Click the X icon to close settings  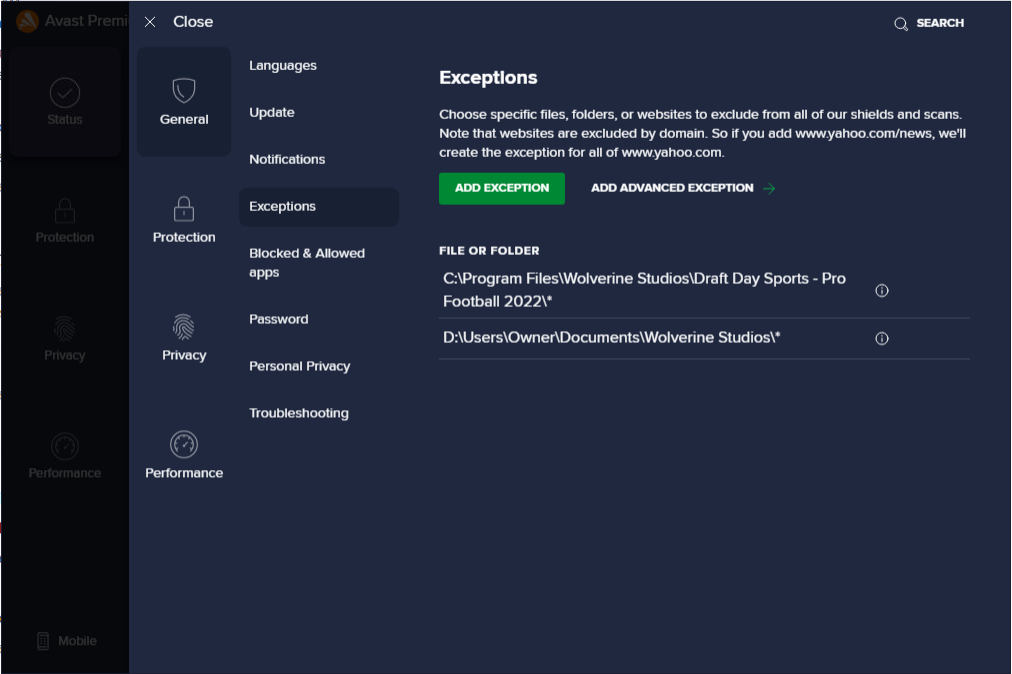pyautogui.click(x=150, y=22)
